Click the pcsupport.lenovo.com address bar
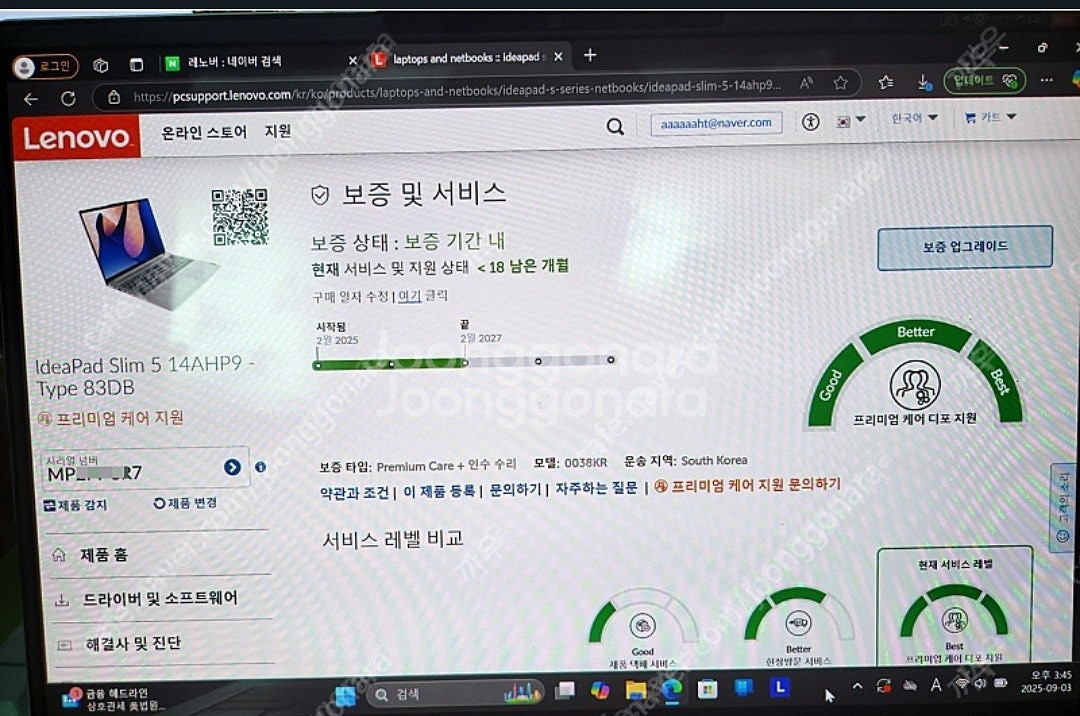1080x716 pixels. point(457,90)
